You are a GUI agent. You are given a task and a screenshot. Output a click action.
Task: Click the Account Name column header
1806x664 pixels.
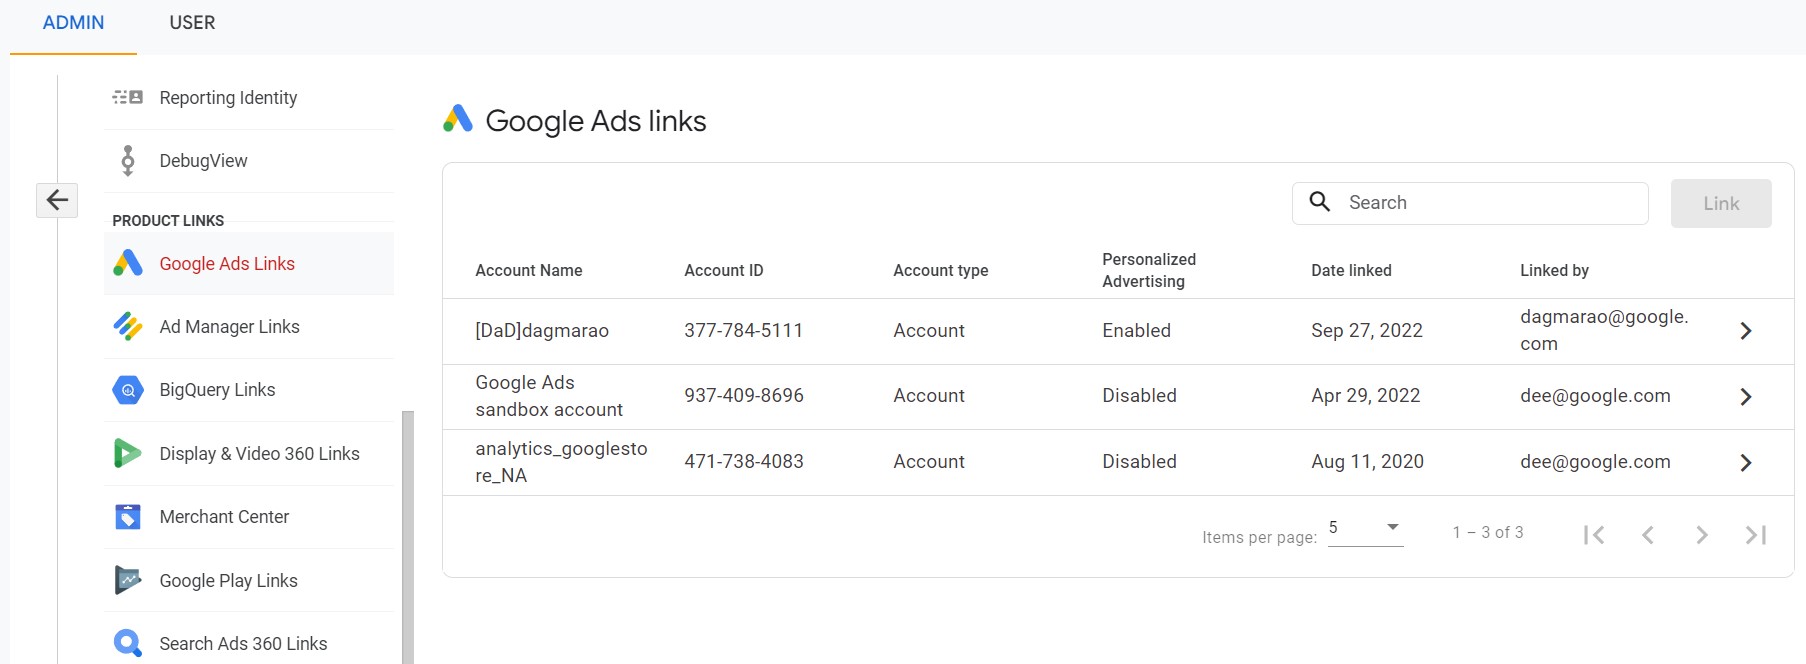529,270
